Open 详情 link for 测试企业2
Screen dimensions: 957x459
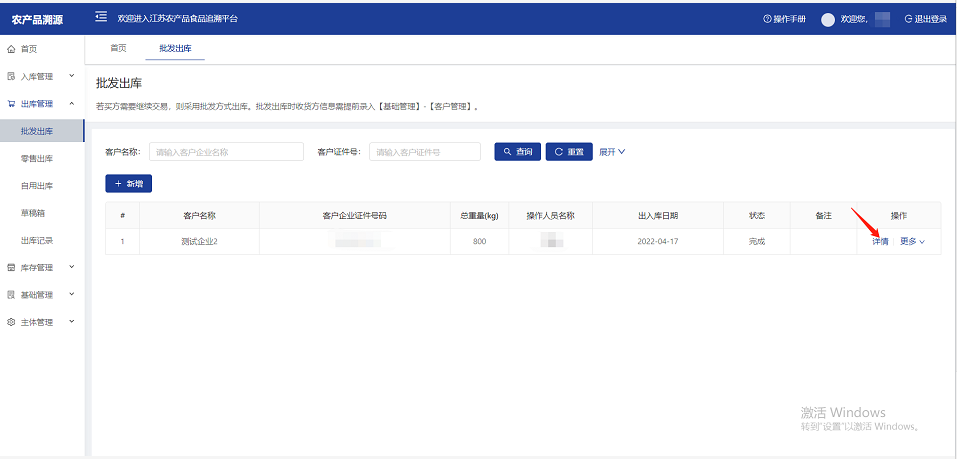click(879, 241)
